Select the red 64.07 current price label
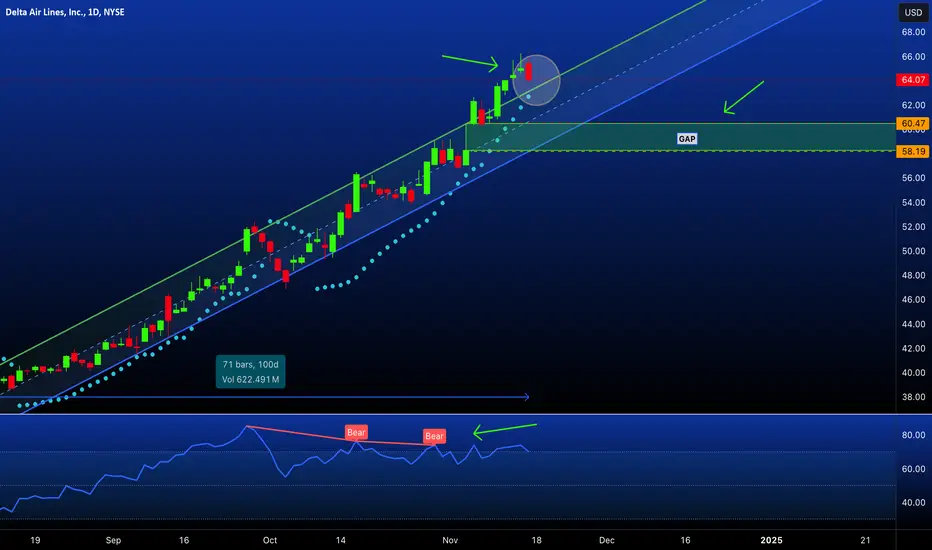 tap(912, 80)
